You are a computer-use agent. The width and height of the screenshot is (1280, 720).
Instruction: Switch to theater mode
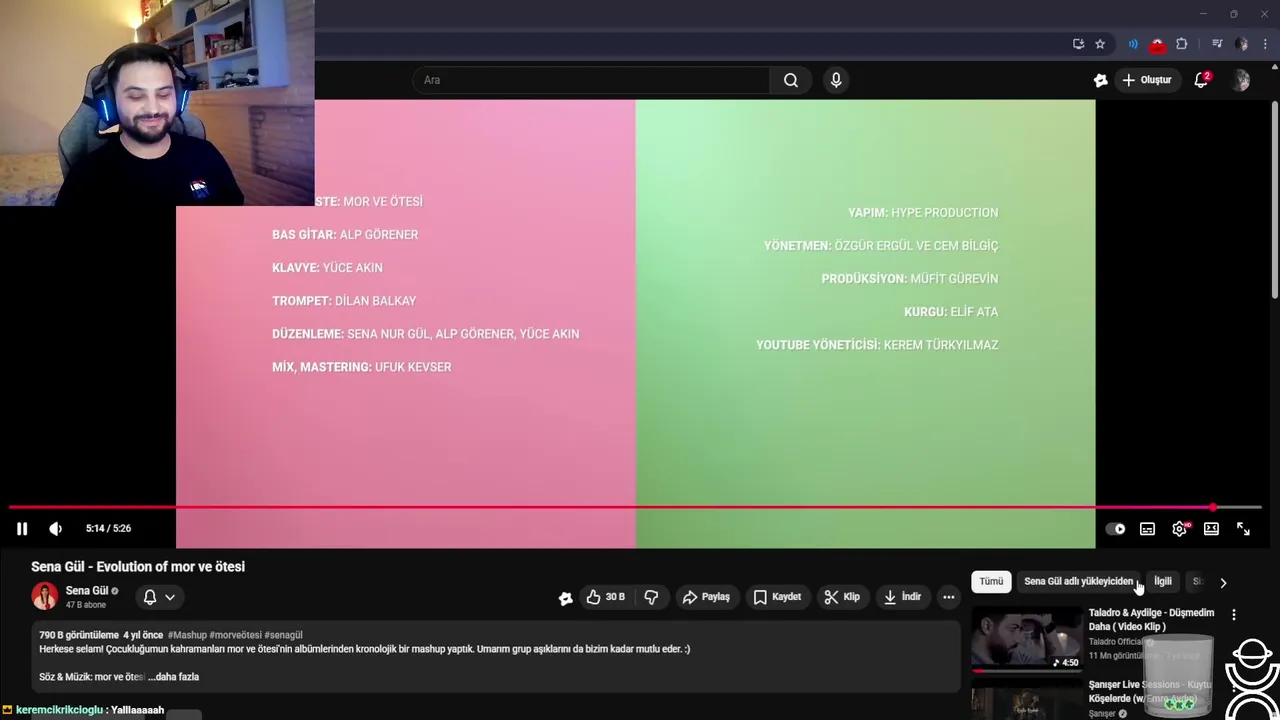1211,529
